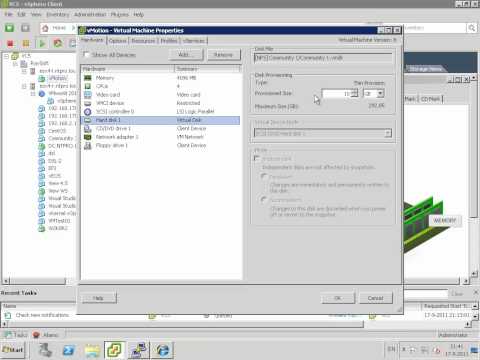Switch to the Options tab

[x=118, y=41]
